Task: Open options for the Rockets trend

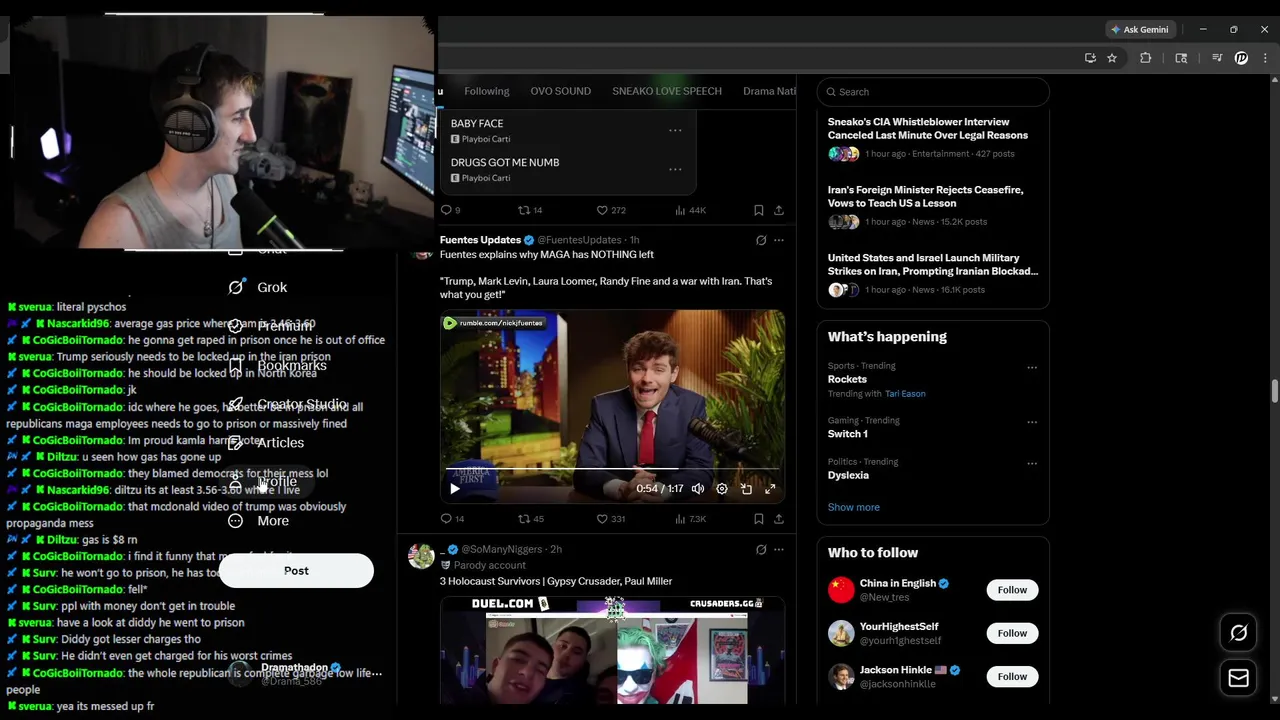Action: [x=1032, y=367]
